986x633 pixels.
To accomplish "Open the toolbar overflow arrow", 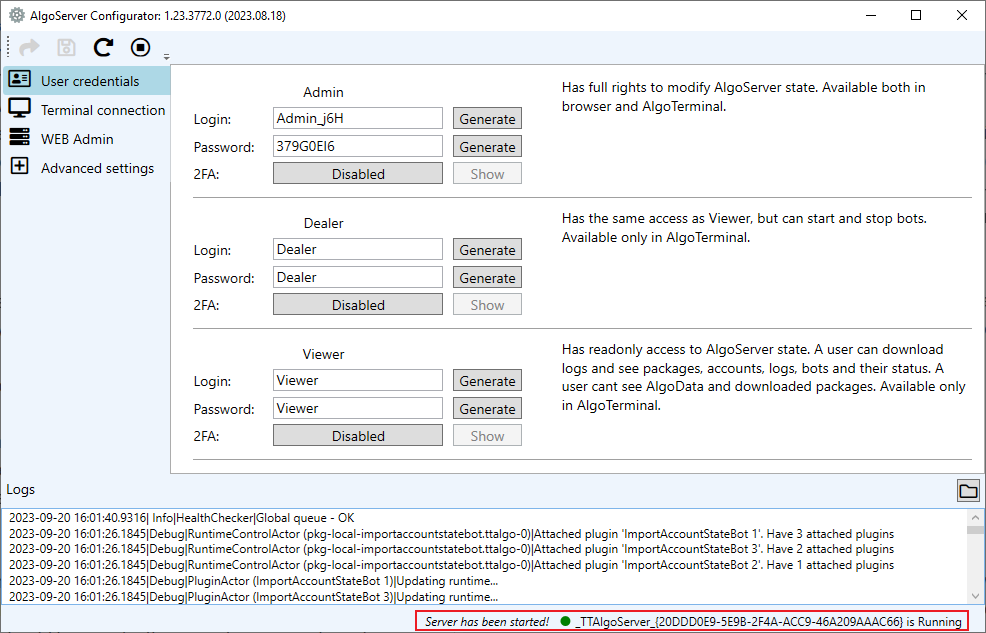I will tap(167, 57).
